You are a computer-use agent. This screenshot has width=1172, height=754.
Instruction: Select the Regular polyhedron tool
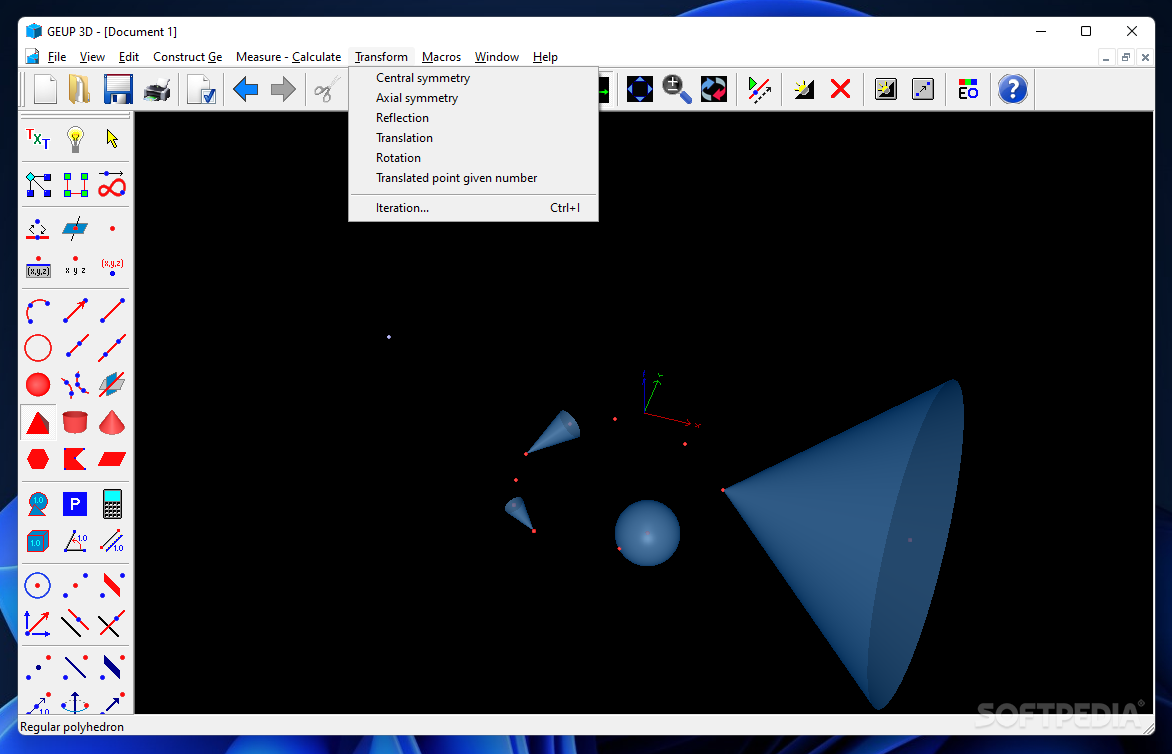38,422
